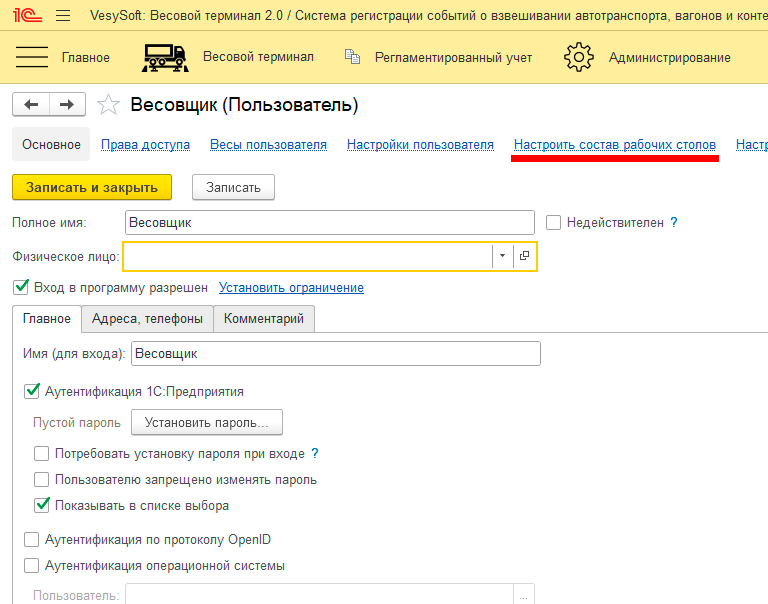
Task: Switch to the Адреса, телефоны tab
Action: pyautogui.click(x=146, y=318)
